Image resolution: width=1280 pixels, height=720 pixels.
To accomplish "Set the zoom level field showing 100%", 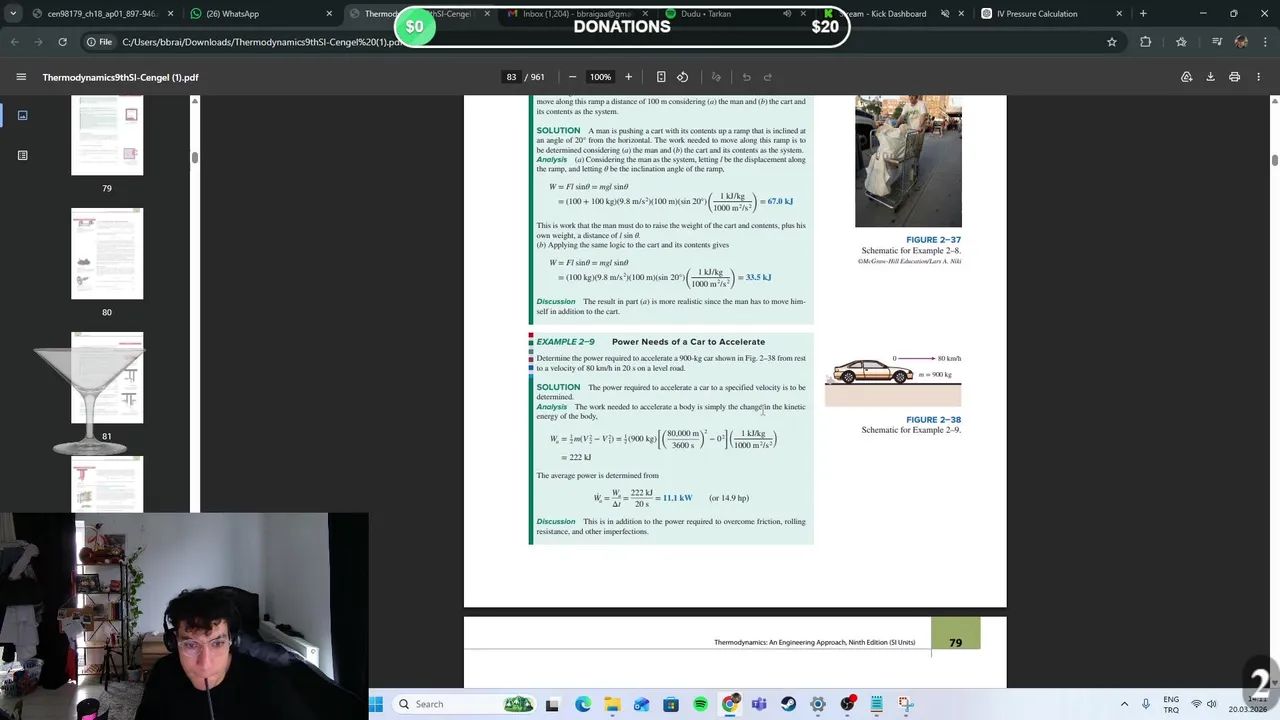I will click(600, 77).
